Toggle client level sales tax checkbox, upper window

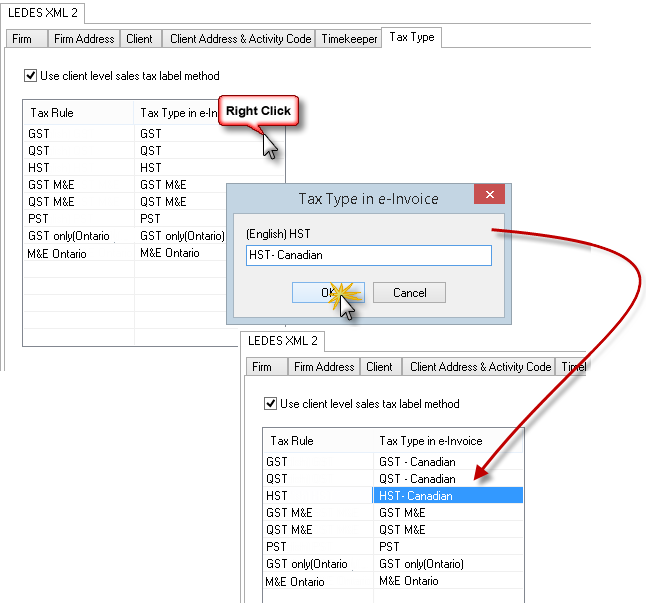[x=30, y=76]
